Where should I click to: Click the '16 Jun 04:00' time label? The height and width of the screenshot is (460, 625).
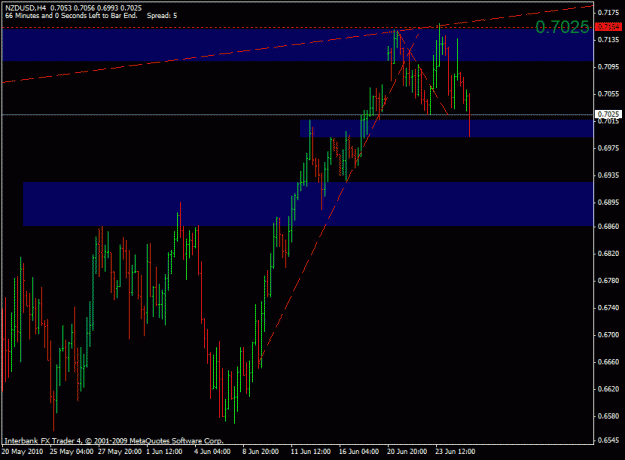[x=359, y=452]
